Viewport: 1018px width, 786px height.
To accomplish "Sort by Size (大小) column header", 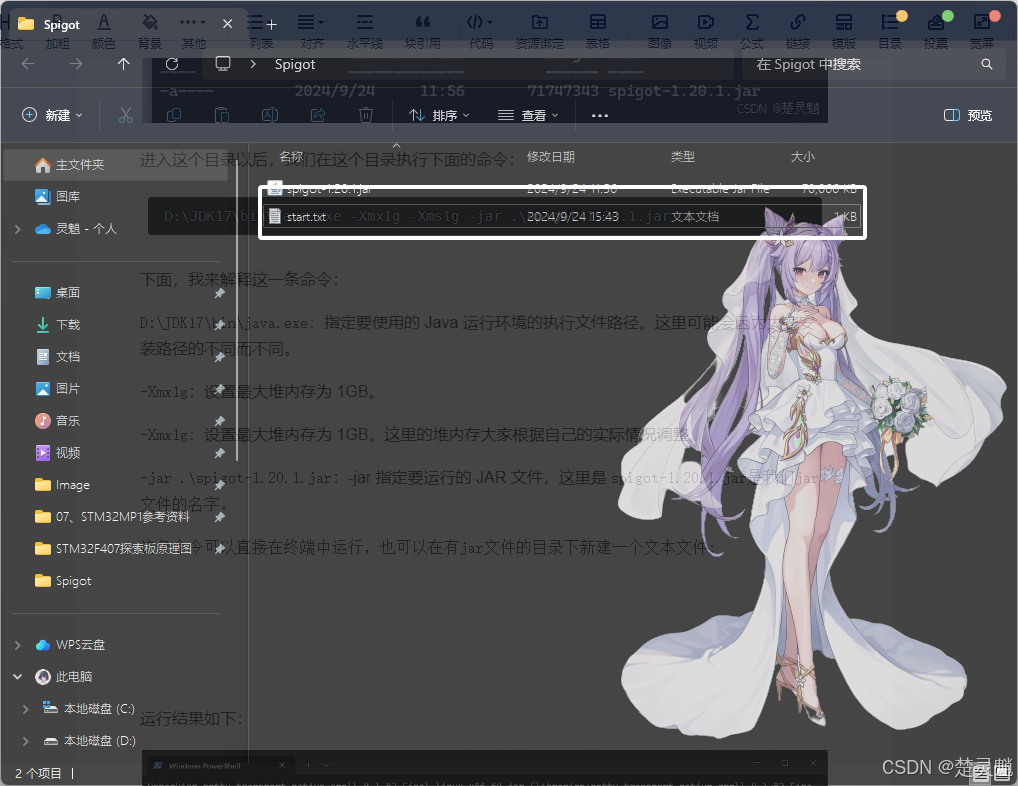I will pyautogui.click(x=802, y=156).
